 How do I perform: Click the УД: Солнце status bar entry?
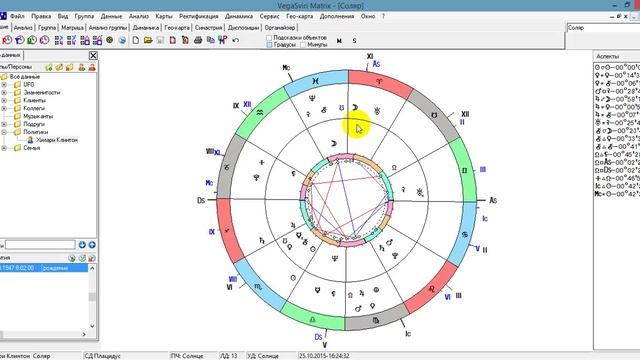click(x=263, y=356)
